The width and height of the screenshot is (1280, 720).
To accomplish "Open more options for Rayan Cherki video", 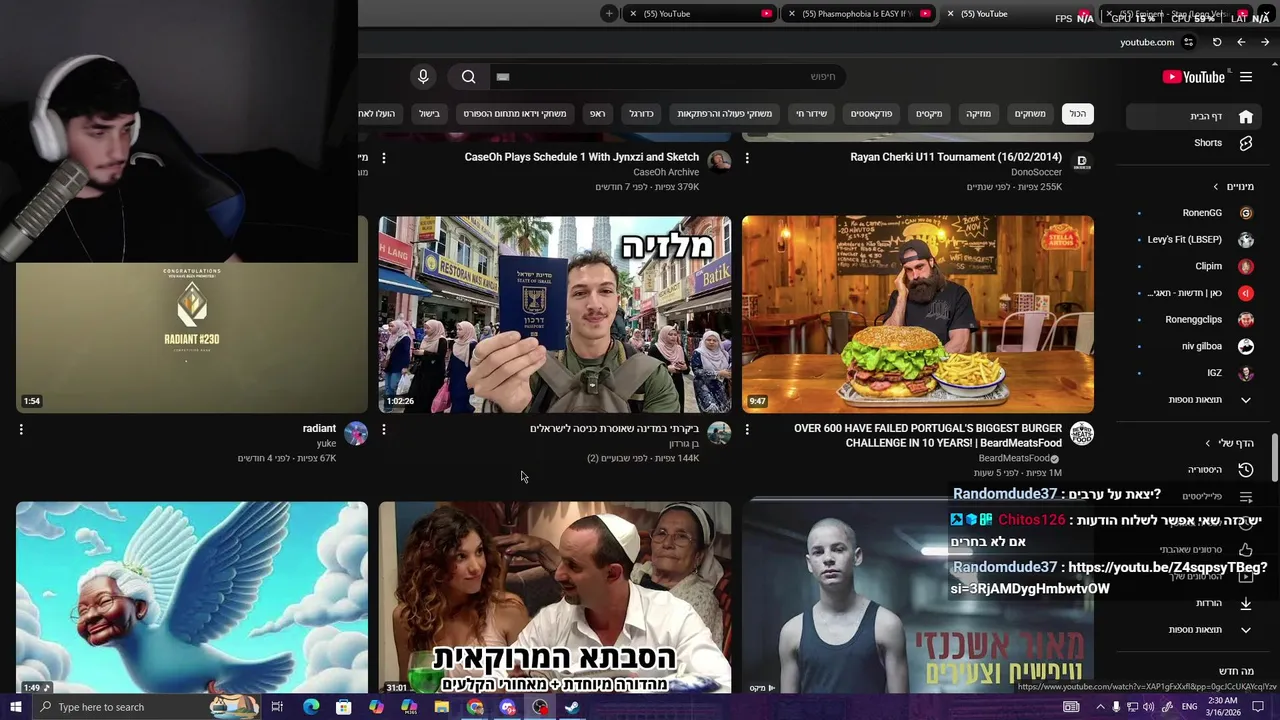I will 747,158.
